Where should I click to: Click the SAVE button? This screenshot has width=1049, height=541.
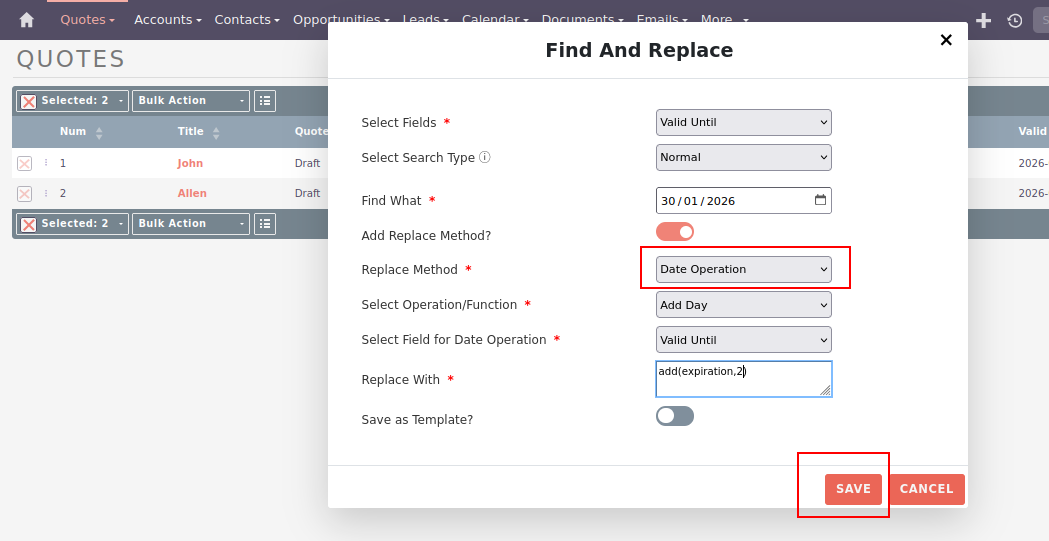(853, 489)
